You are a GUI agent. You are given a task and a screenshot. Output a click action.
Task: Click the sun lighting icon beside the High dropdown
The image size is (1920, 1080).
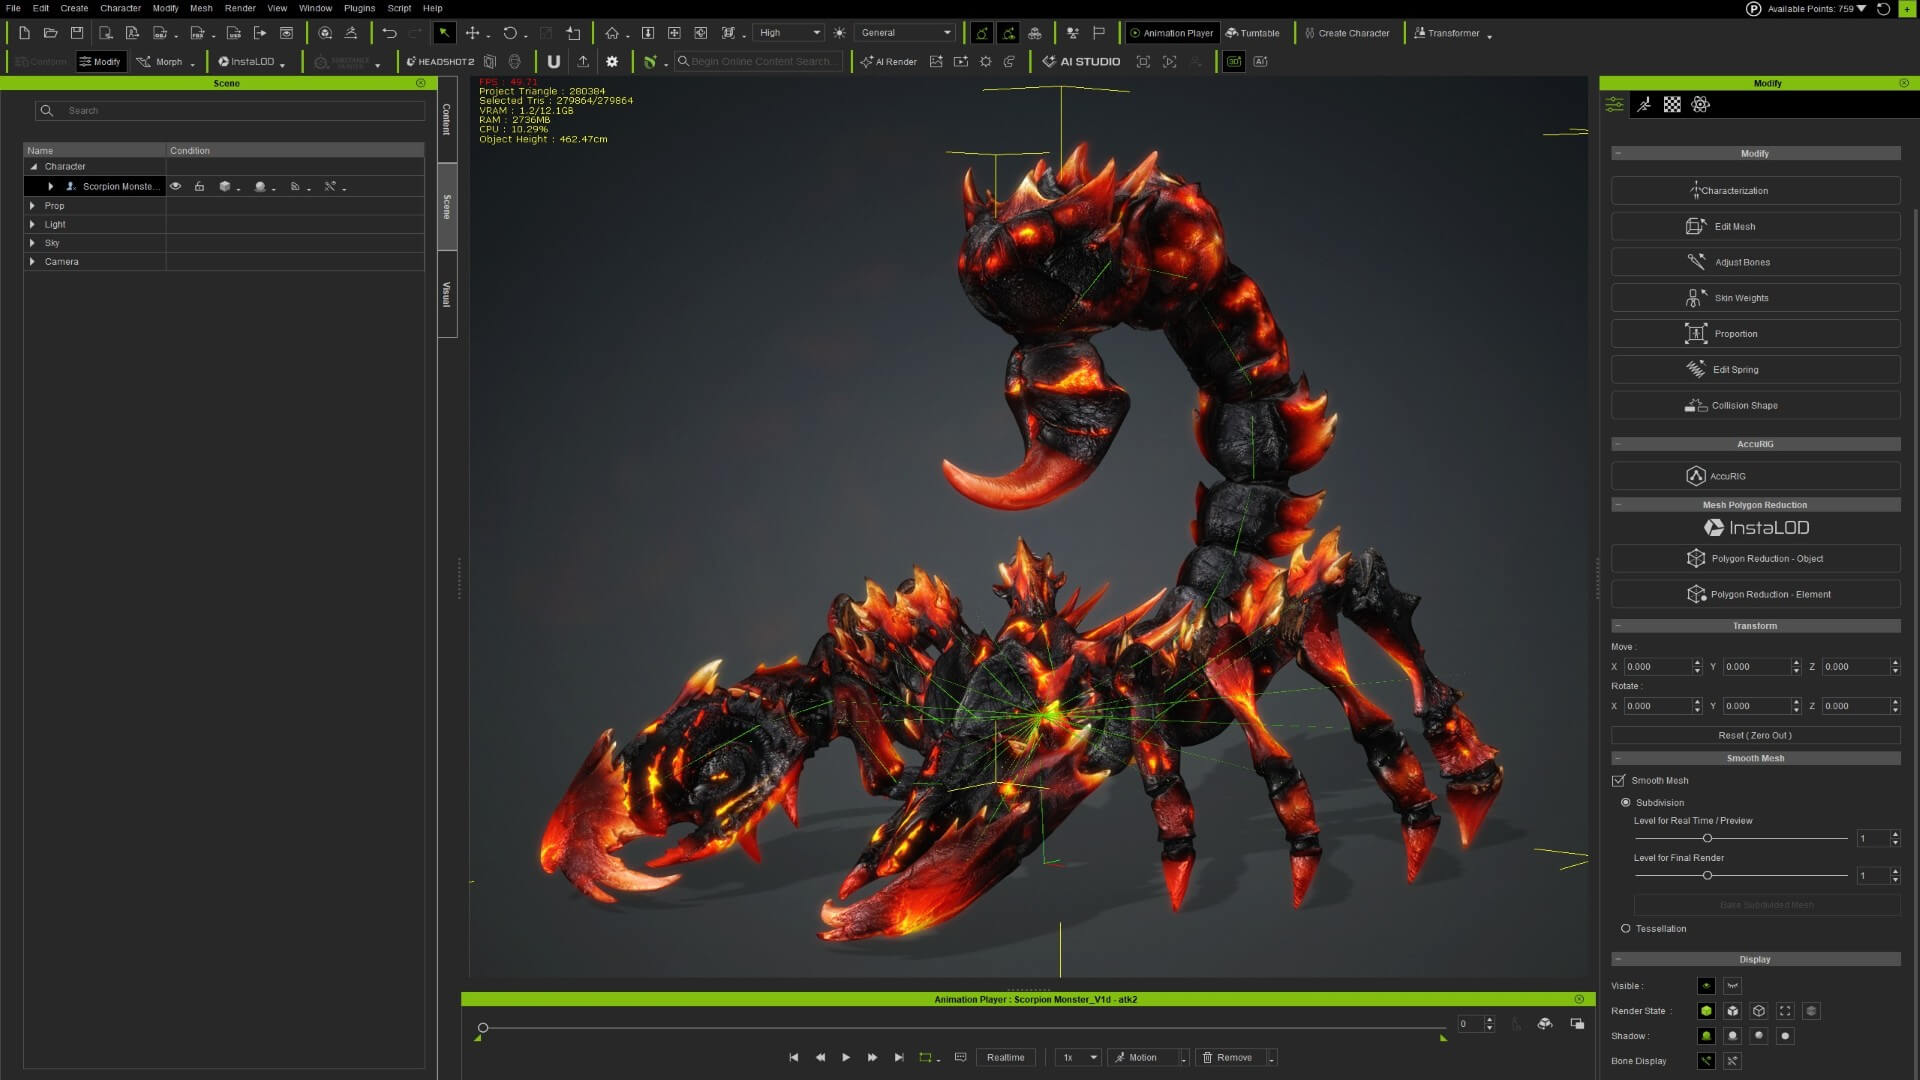tap(839, 33)
